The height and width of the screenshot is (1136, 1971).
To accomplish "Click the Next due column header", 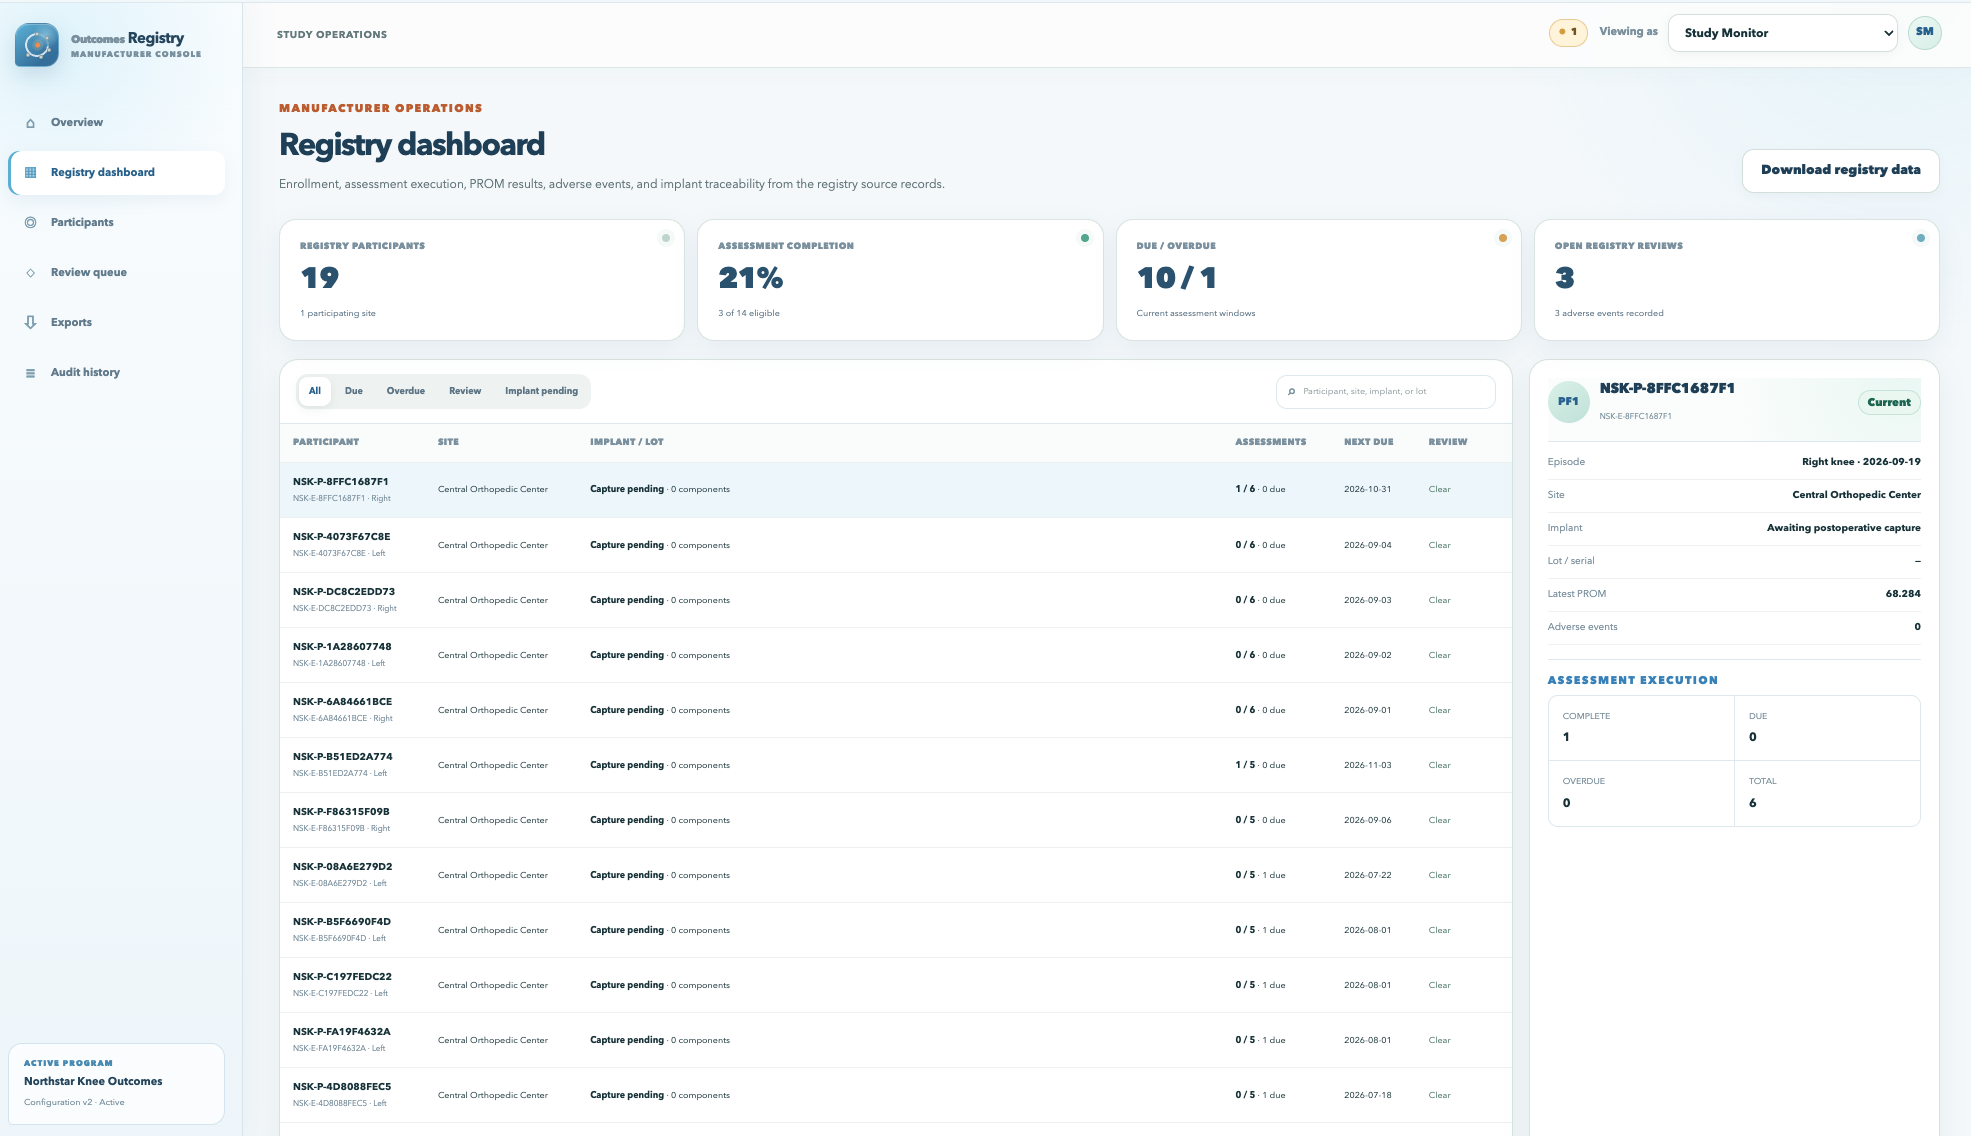I will click(x=1368, y=442).
